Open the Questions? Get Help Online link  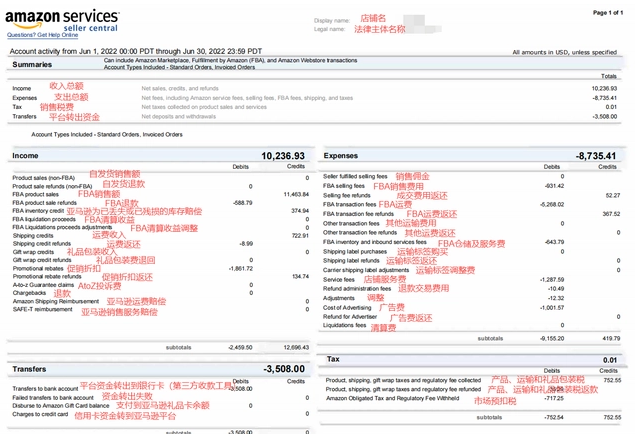[42, 35]
